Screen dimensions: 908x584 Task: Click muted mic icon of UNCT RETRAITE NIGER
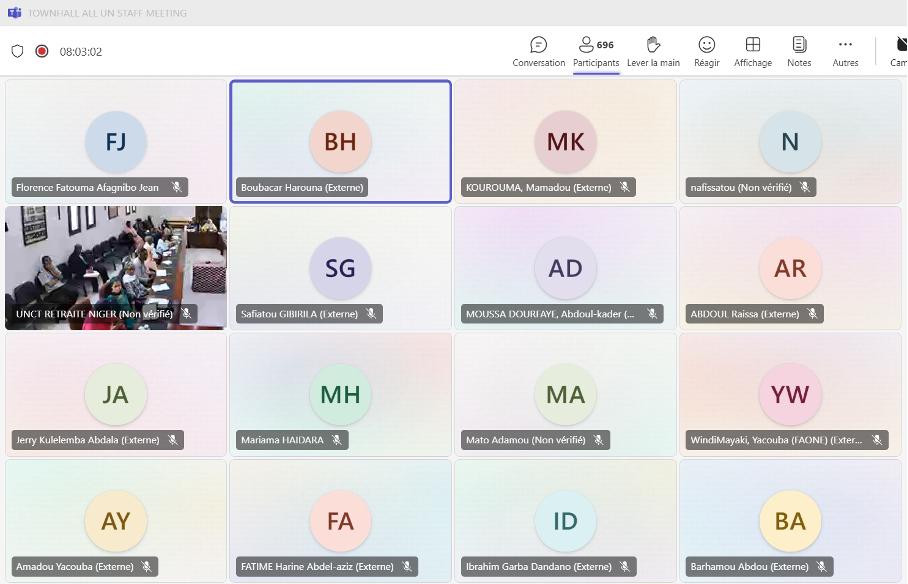click(186, 313)
